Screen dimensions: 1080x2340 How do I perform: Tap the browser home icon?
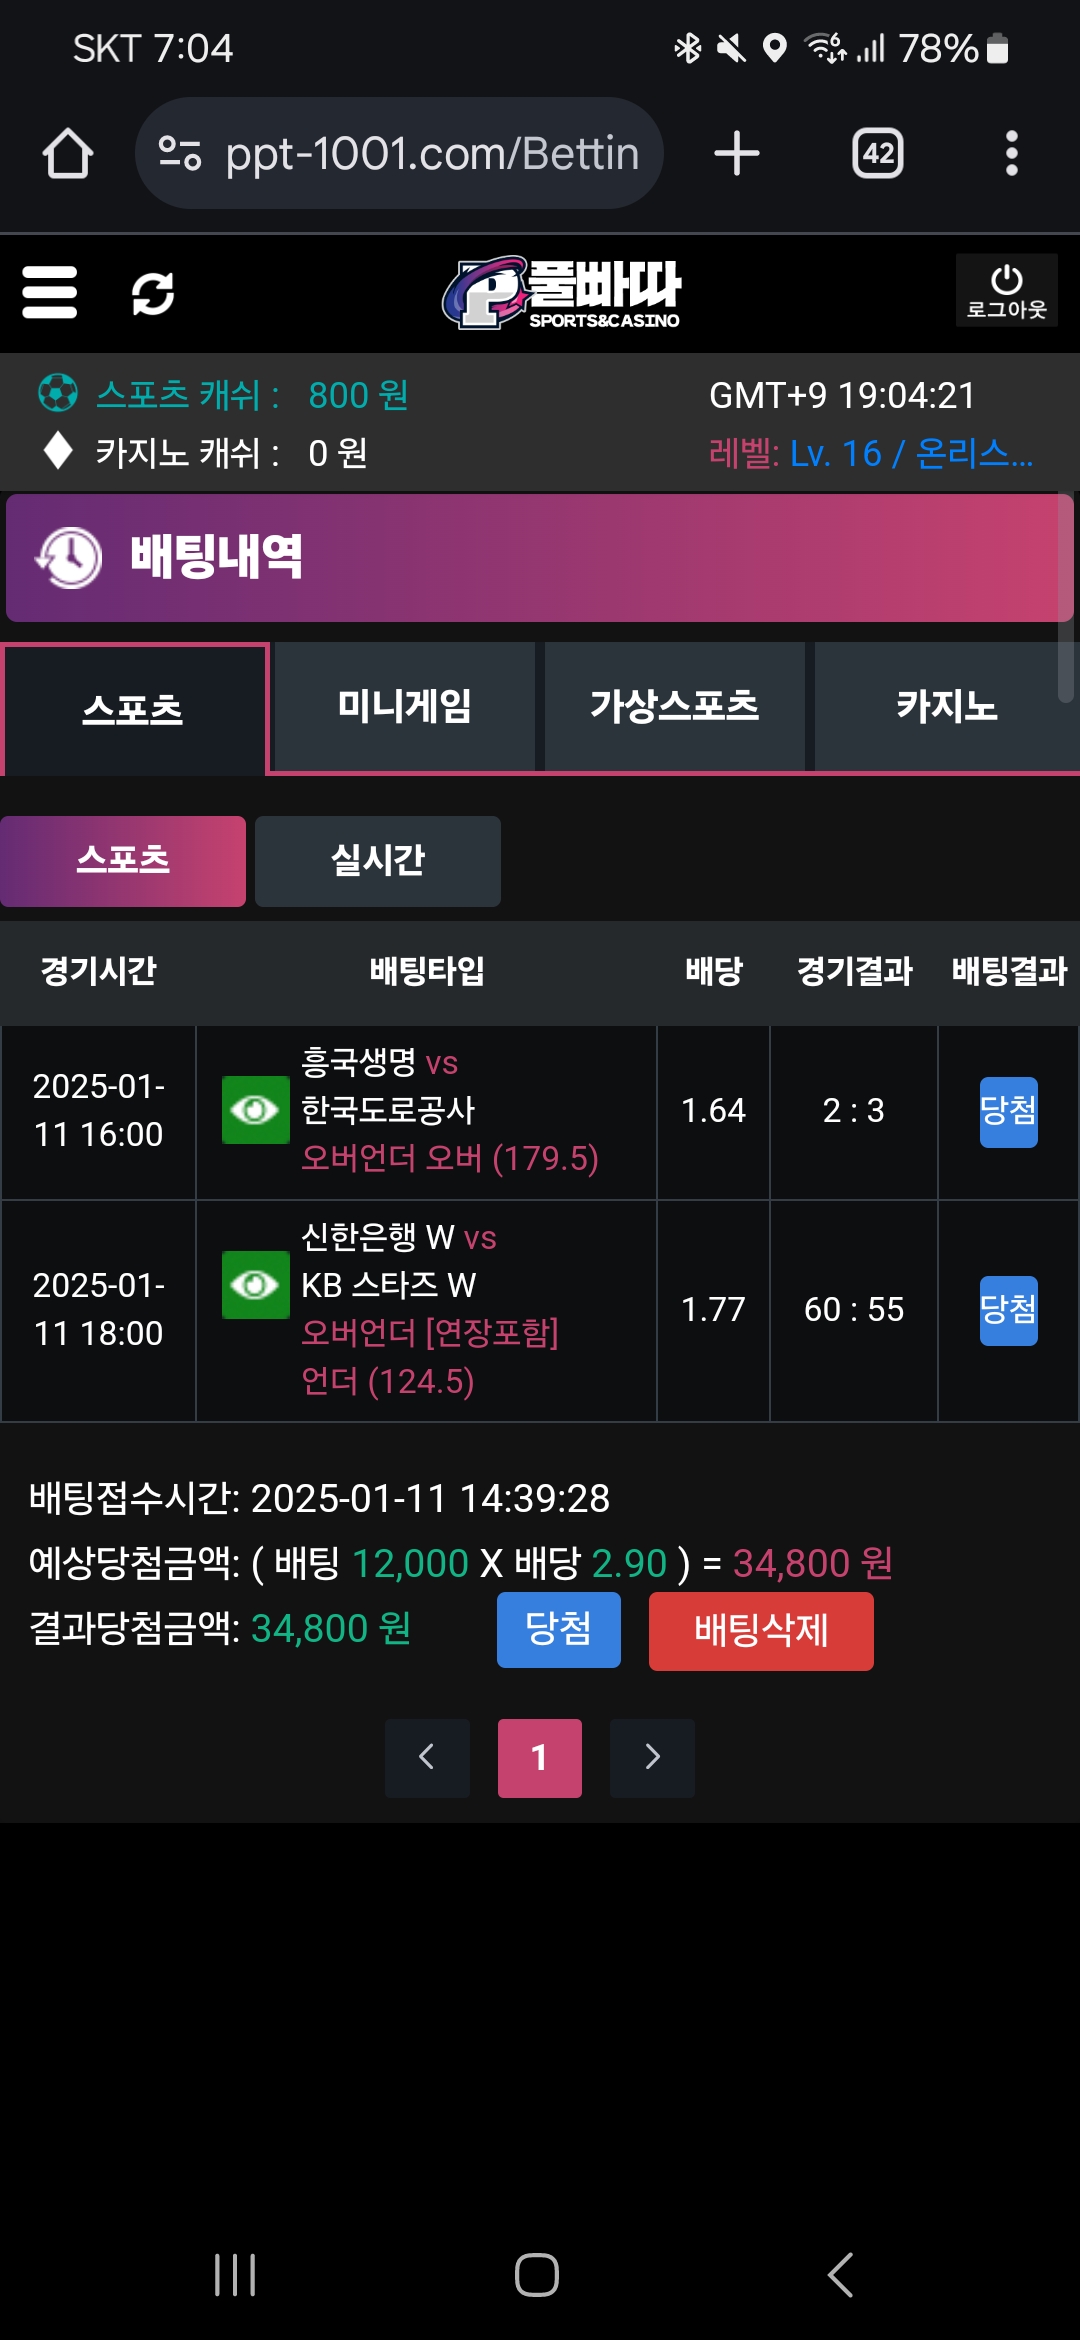pyautogui.click(x=68, y=154)
